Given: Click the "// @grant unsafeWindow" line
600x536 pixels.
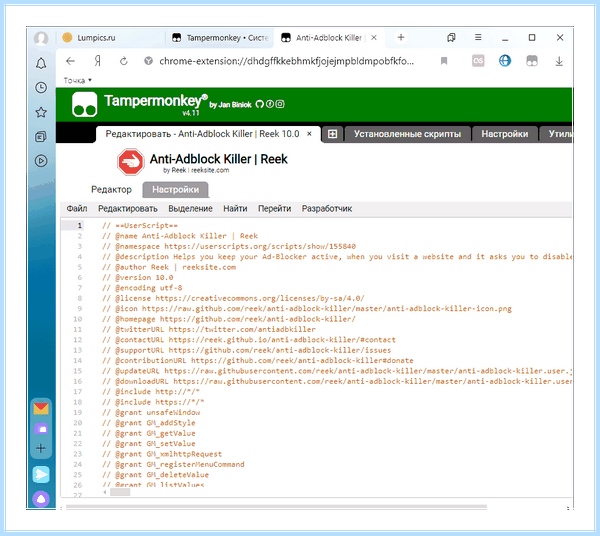Looking at the screenshot, I should 151,412.
